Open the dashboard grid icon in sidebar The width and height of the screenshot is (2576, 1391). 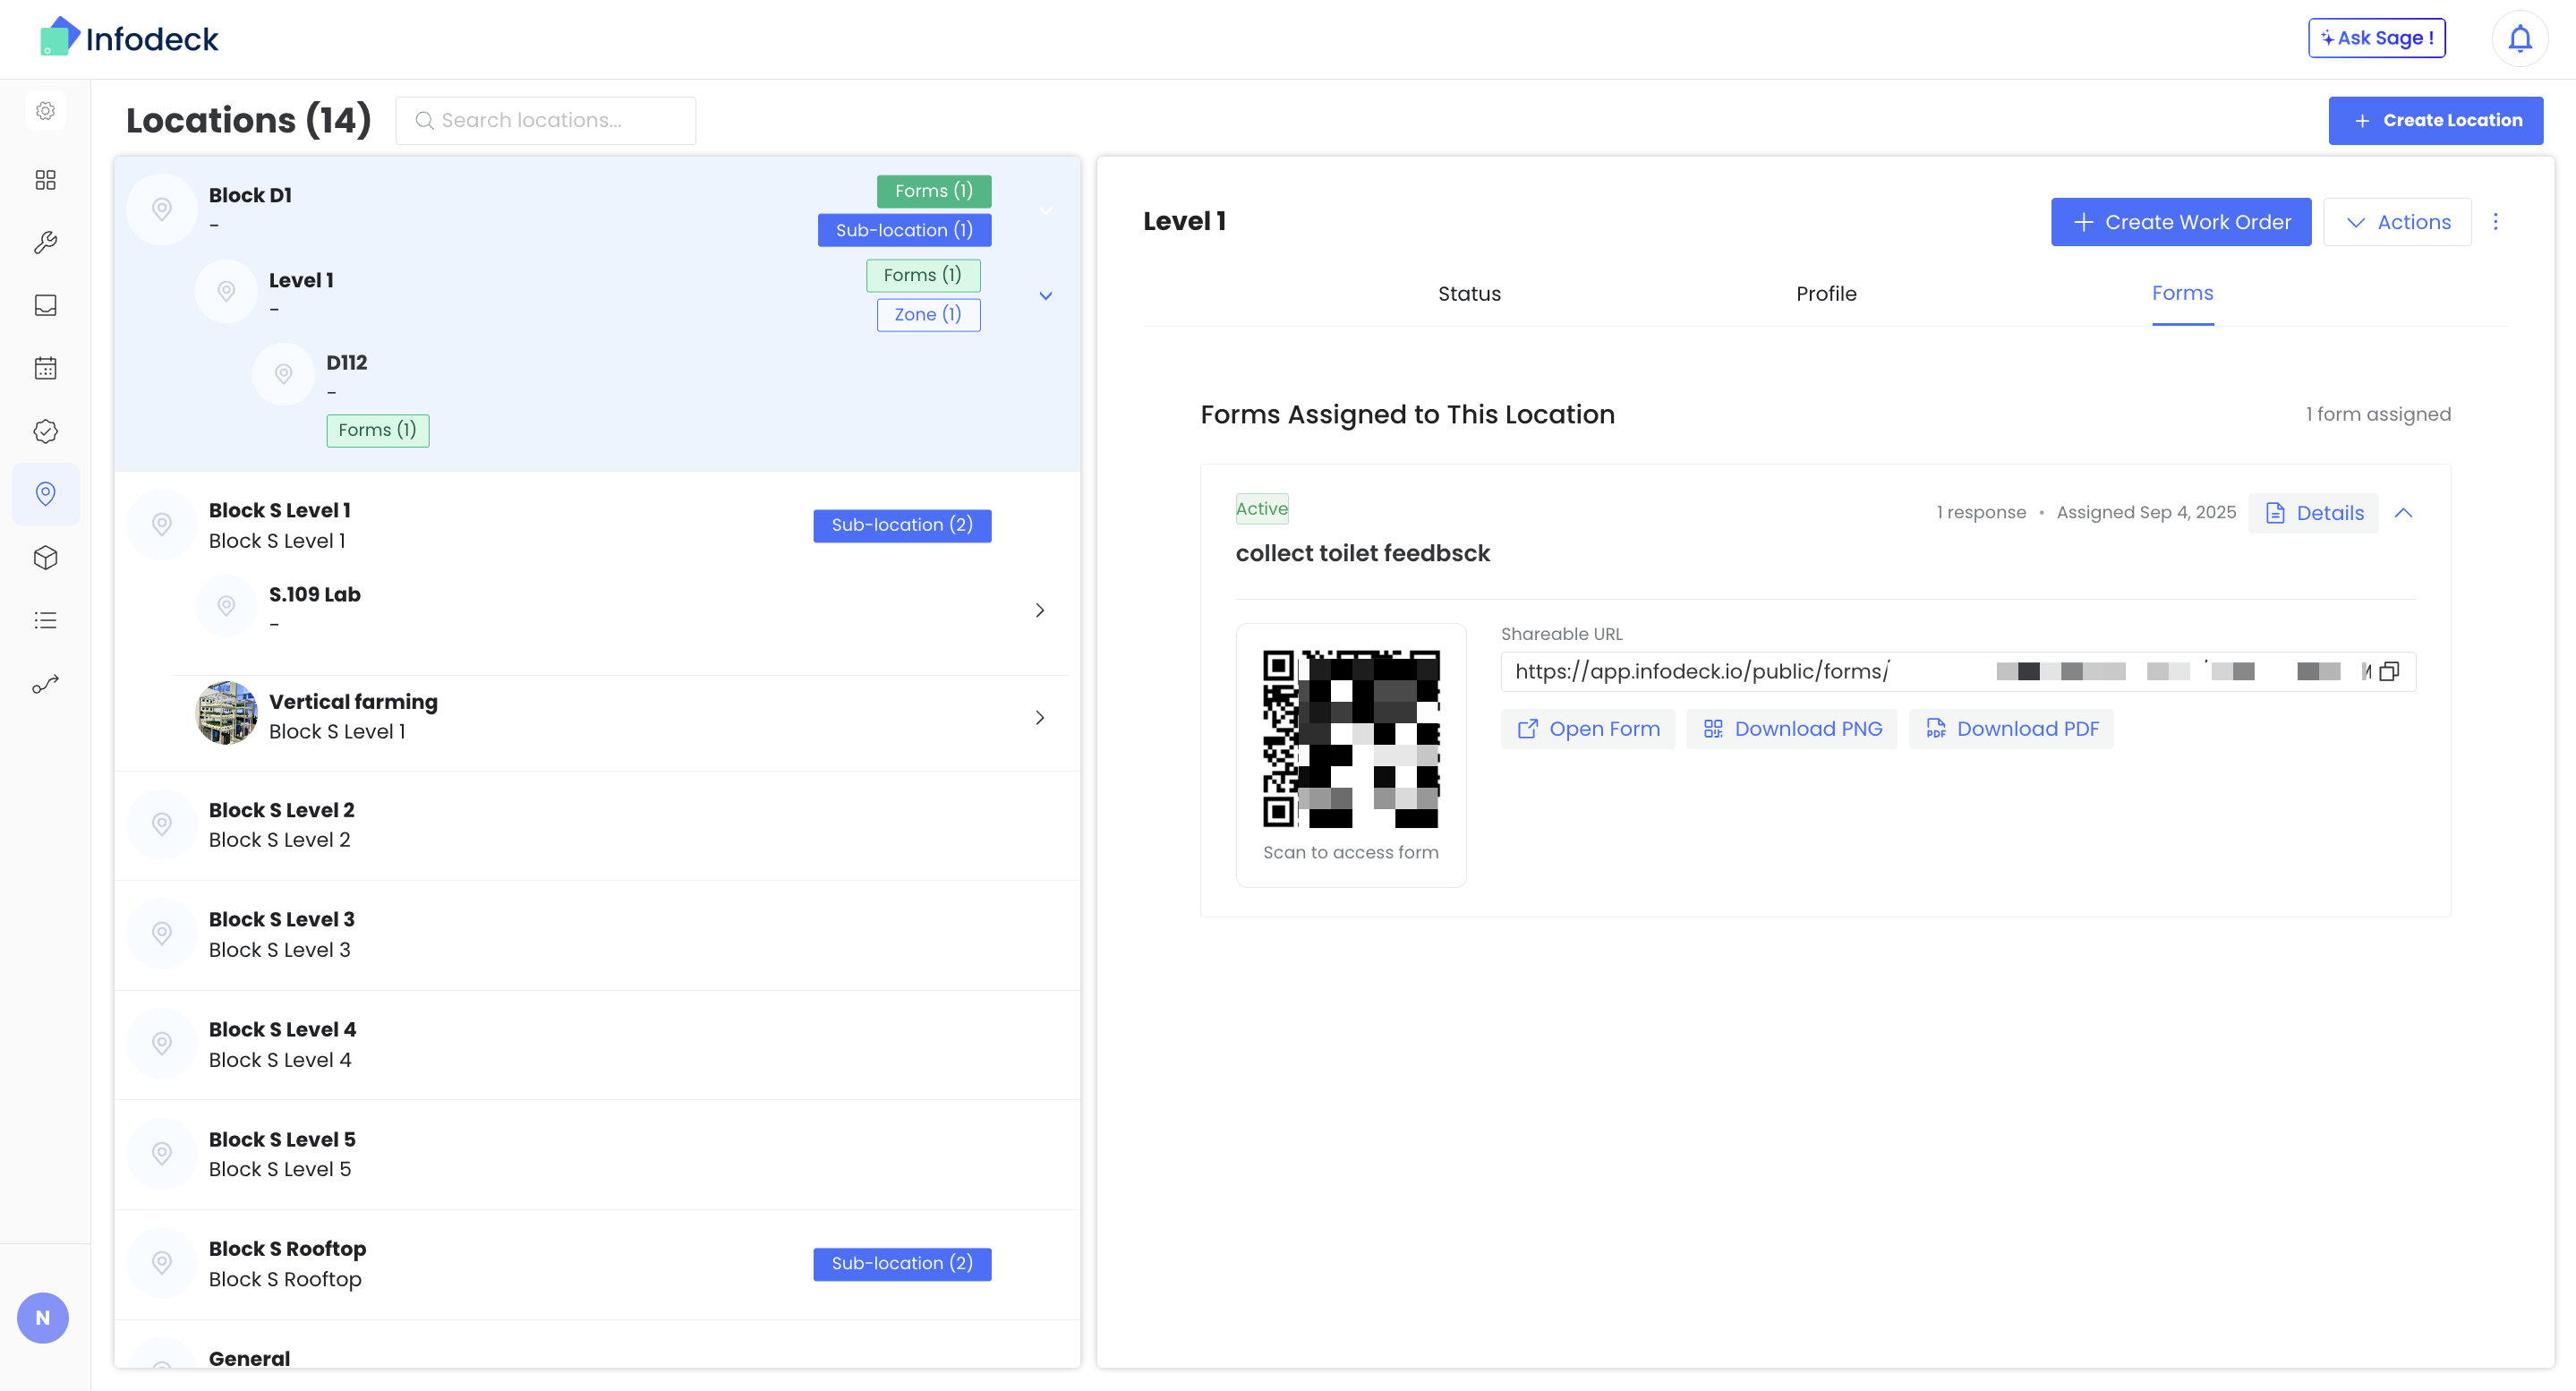(45, 180)
